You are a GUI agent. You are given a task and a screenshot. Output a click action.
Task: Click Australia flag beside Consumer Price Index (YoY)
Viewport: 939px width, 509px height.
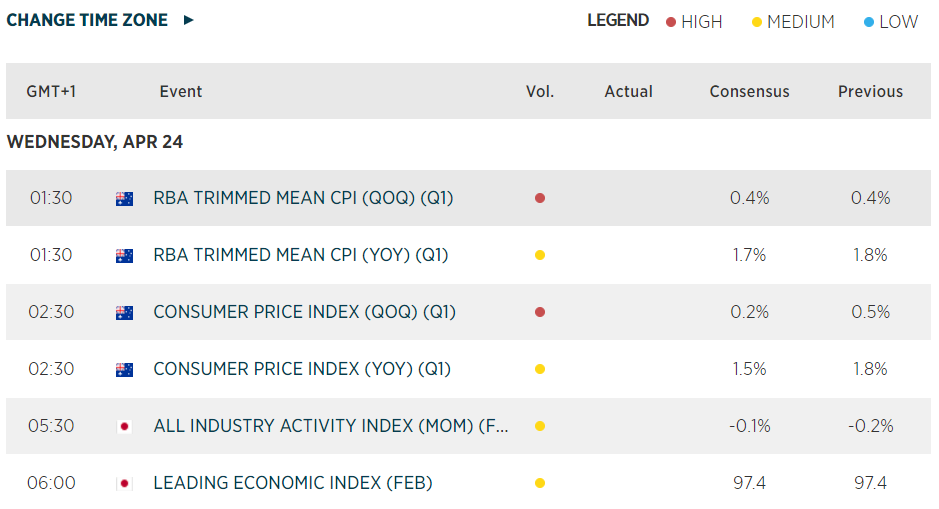coord(125,369)
